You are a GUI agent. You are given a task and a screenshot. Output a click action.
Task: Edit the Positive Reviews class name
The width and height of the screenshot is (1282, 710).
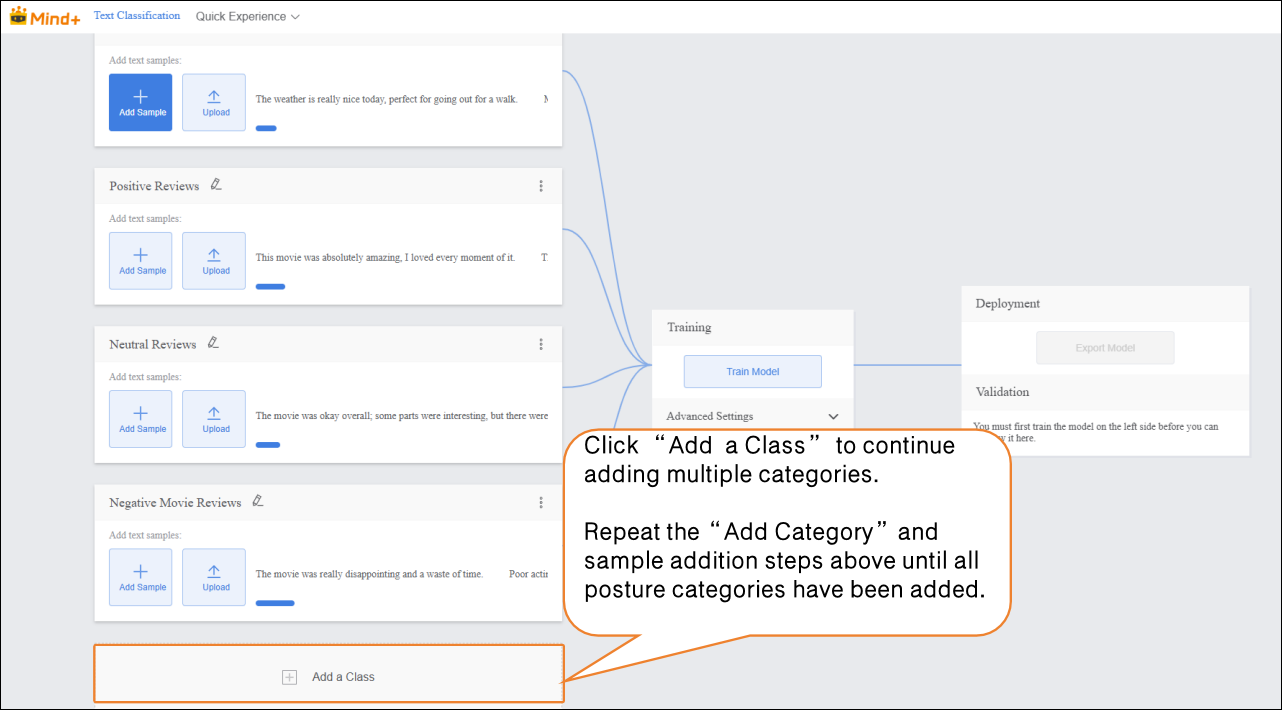216,185
